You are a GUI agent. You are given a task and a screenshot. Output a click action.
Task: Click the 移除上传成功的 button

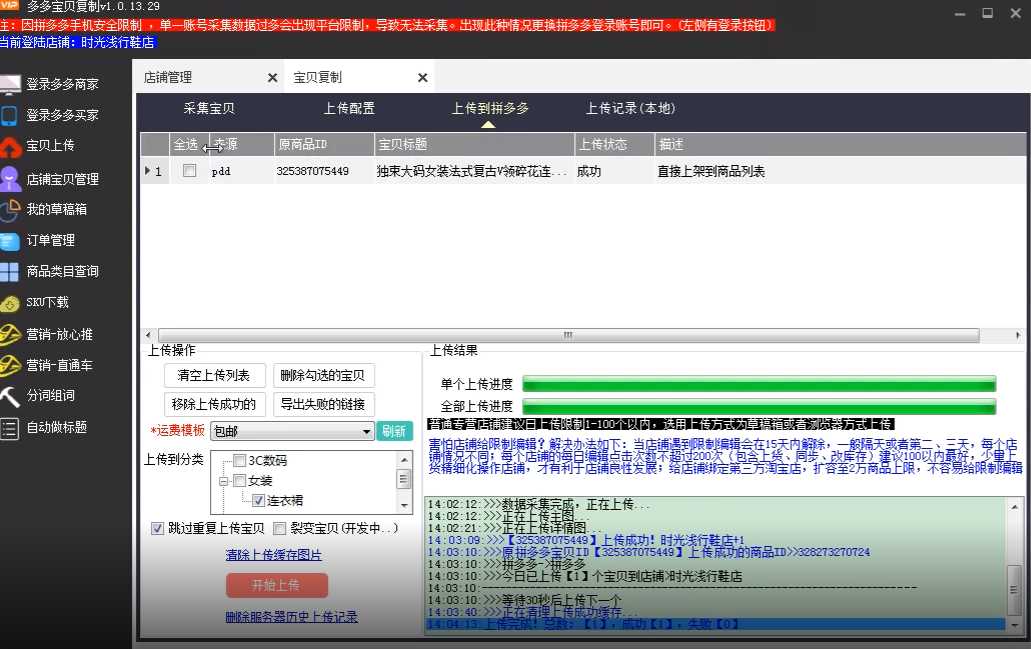(214, 404)
